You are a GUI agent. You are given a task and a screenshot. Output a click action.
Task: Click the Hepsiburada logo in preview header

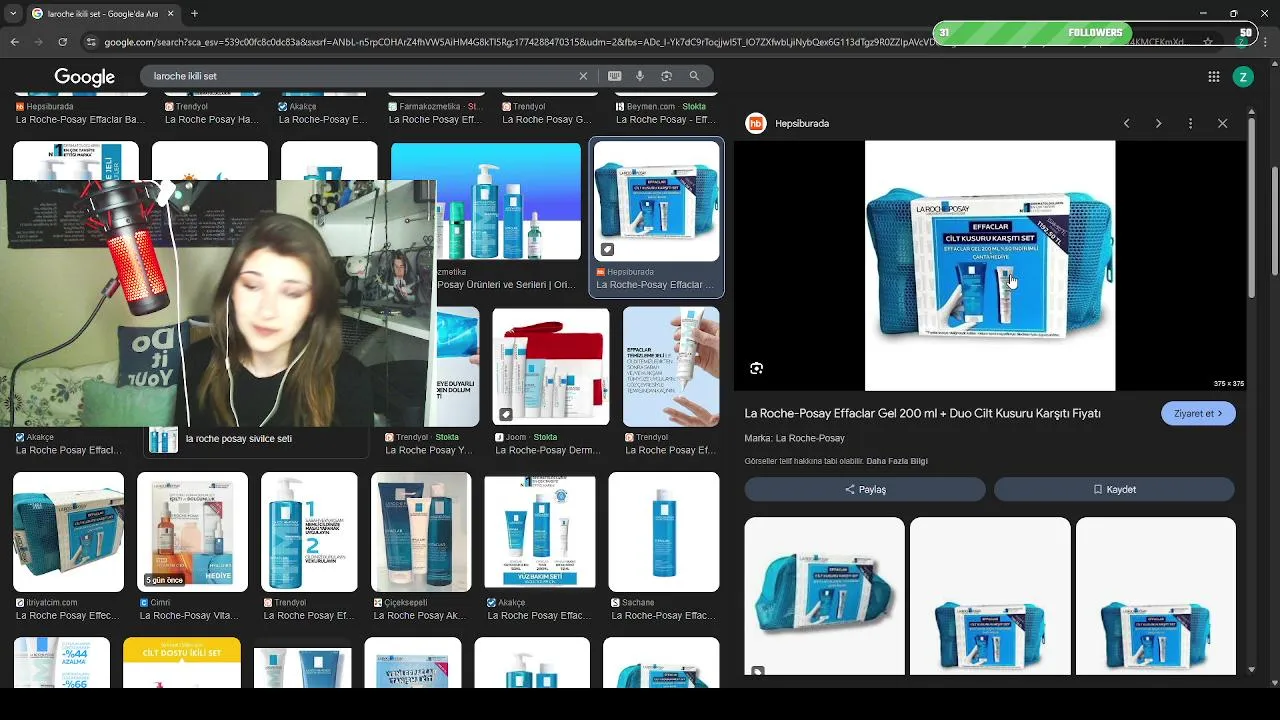click(x=755, y=123)
